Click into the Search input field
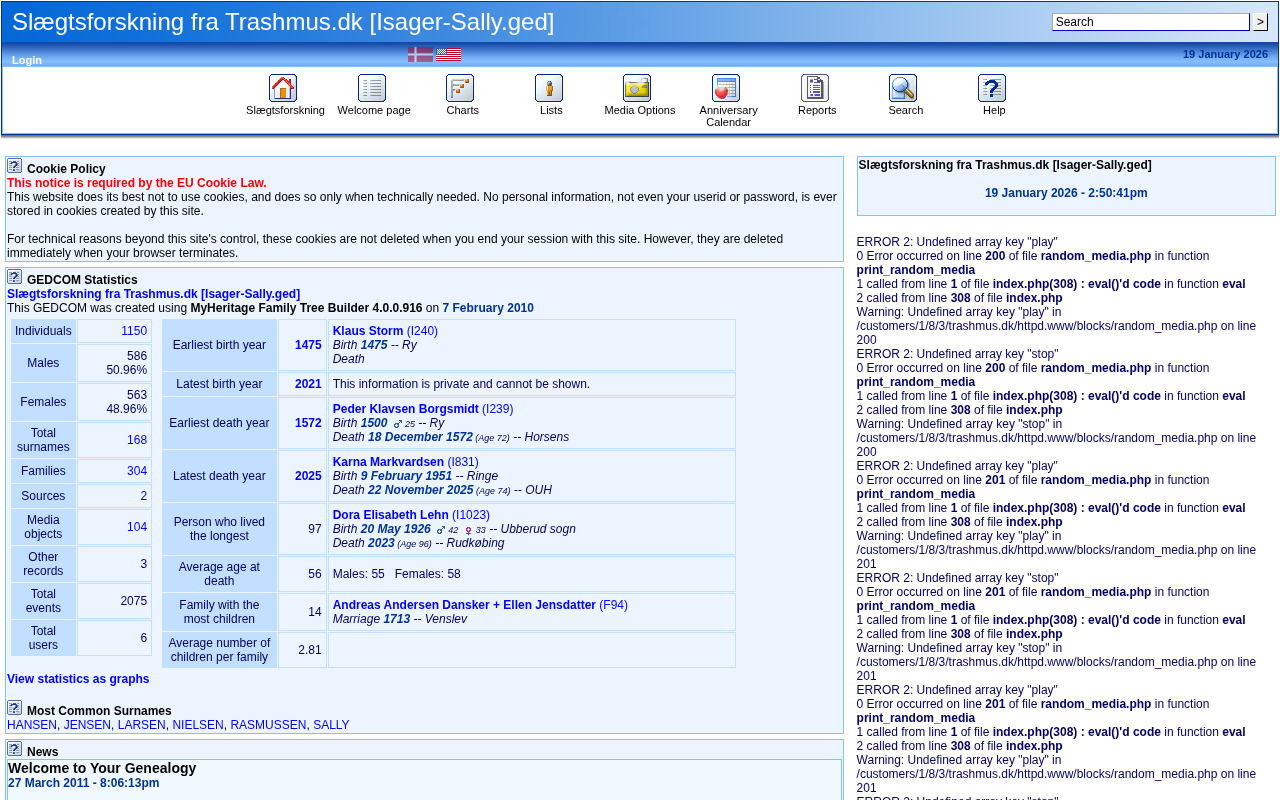The image size is (1280, 800). pyautogui.click(x=1150, y=22)
